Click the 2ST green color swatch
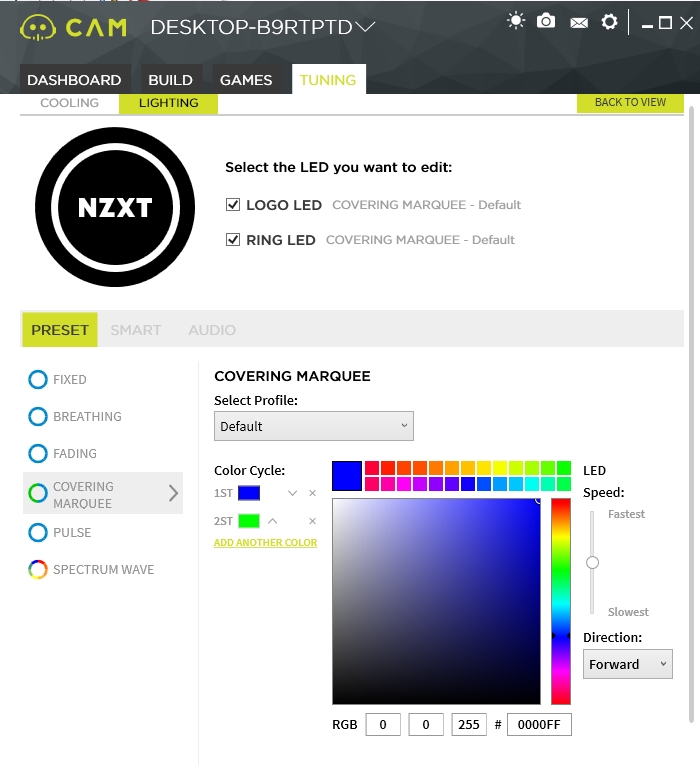This screenshot has height=765, width=700. coord(249,521)
